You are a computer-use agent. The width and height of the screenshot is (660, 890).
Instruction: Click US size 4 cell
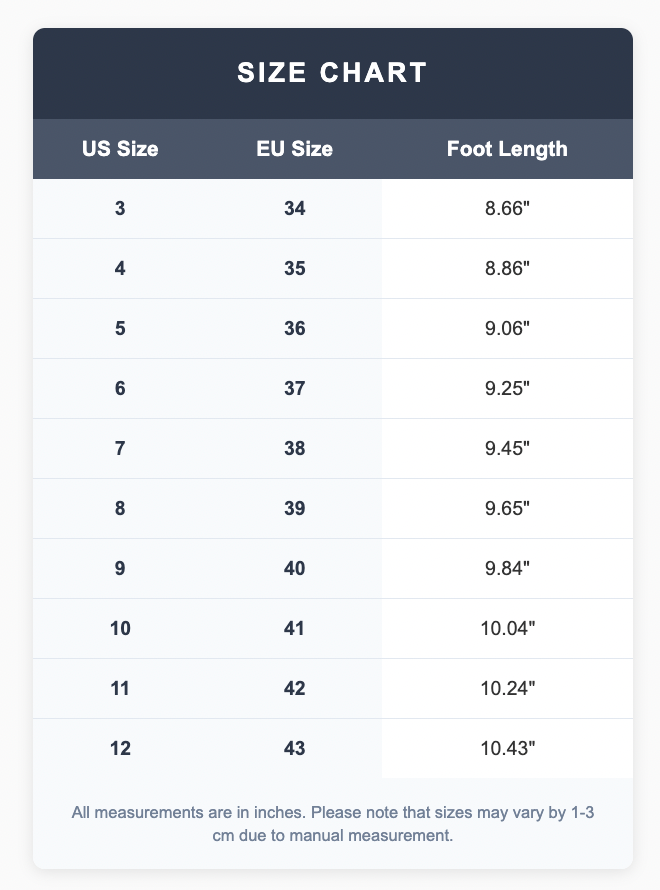120,269
